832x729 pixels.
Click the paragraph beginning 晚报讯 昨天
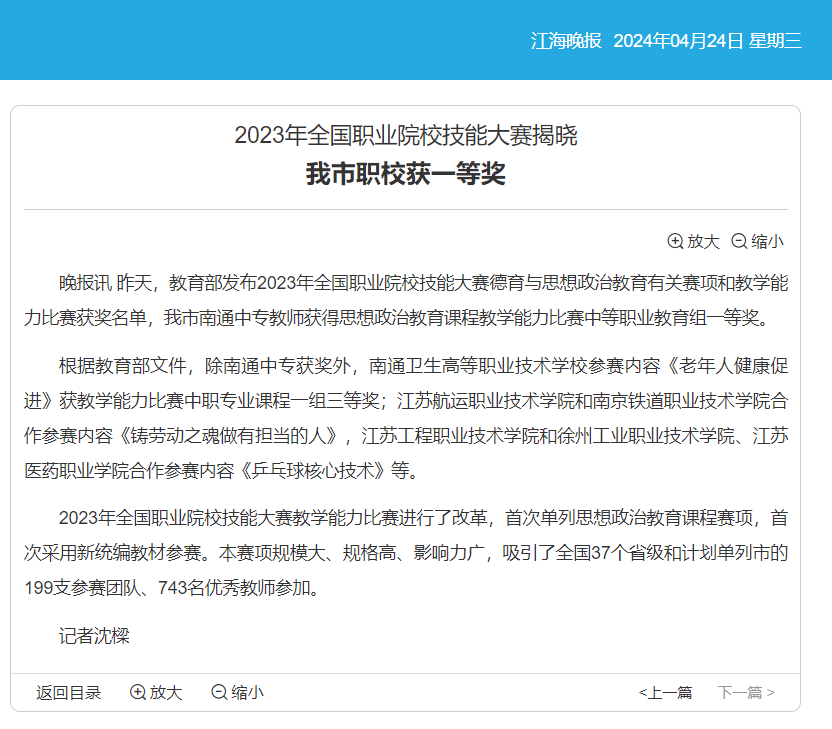(x=406, y=300)
